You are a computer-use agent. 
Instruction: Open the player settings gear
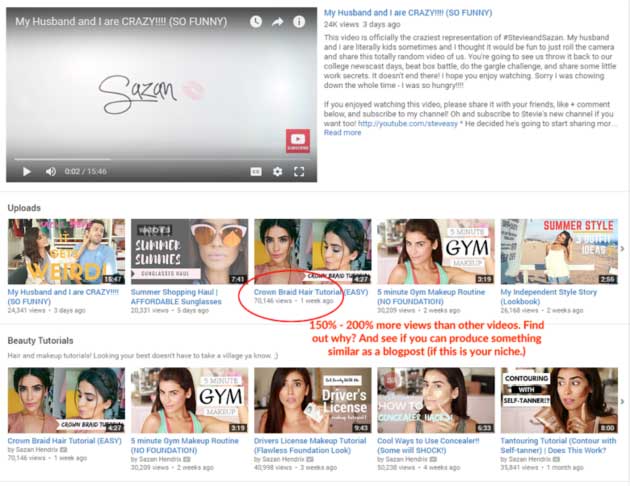(x=277, y=172)
